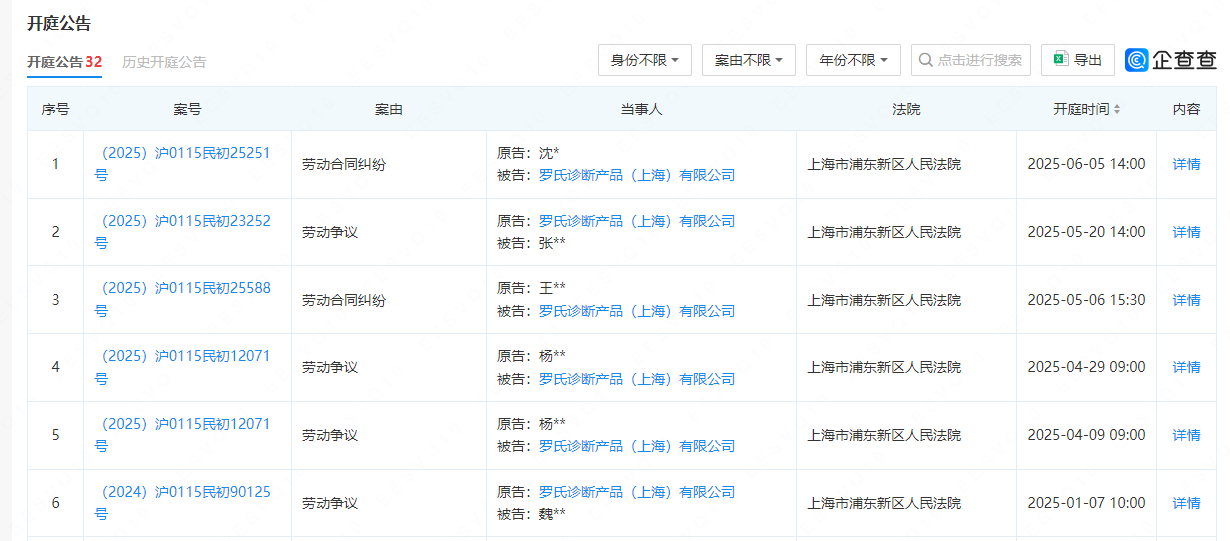The width and height of the screenshot is (1230, 541).
Task: Open the 案由不限 dropdown
Action: click(749, 60)
